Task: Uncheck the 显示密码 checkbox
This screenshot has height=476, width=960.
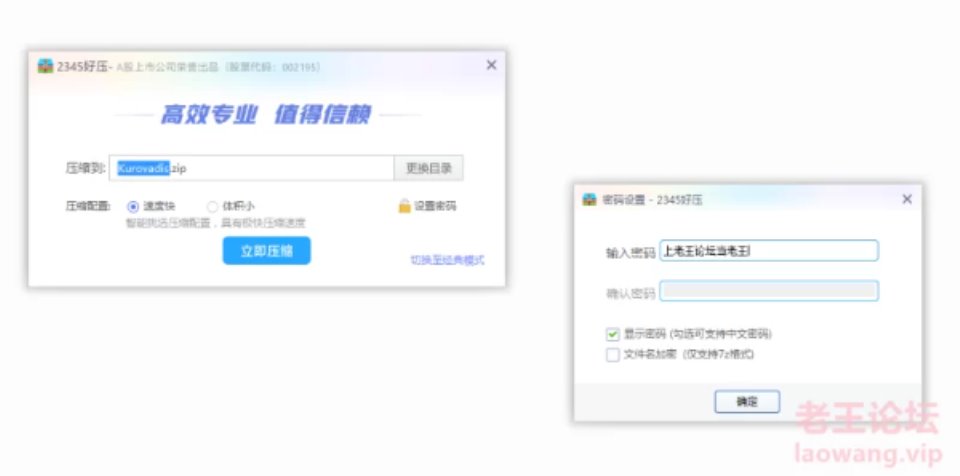Action: click(x=612, y=334)
